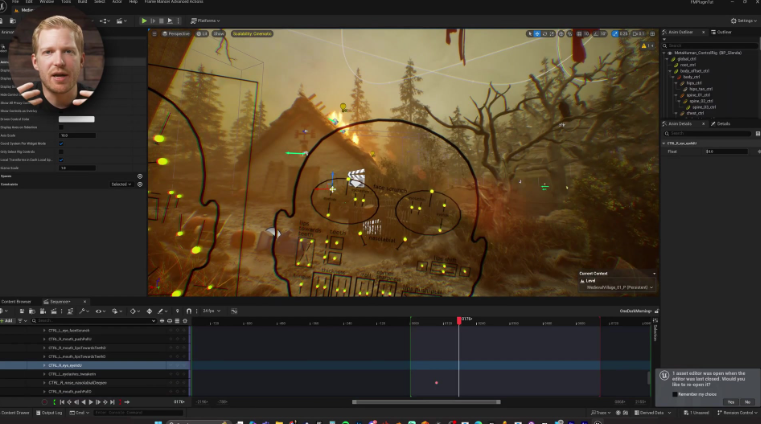This screenshot has height=424, width=761.
Task: Click the Add track button in Sequencer
Action: 7,321
